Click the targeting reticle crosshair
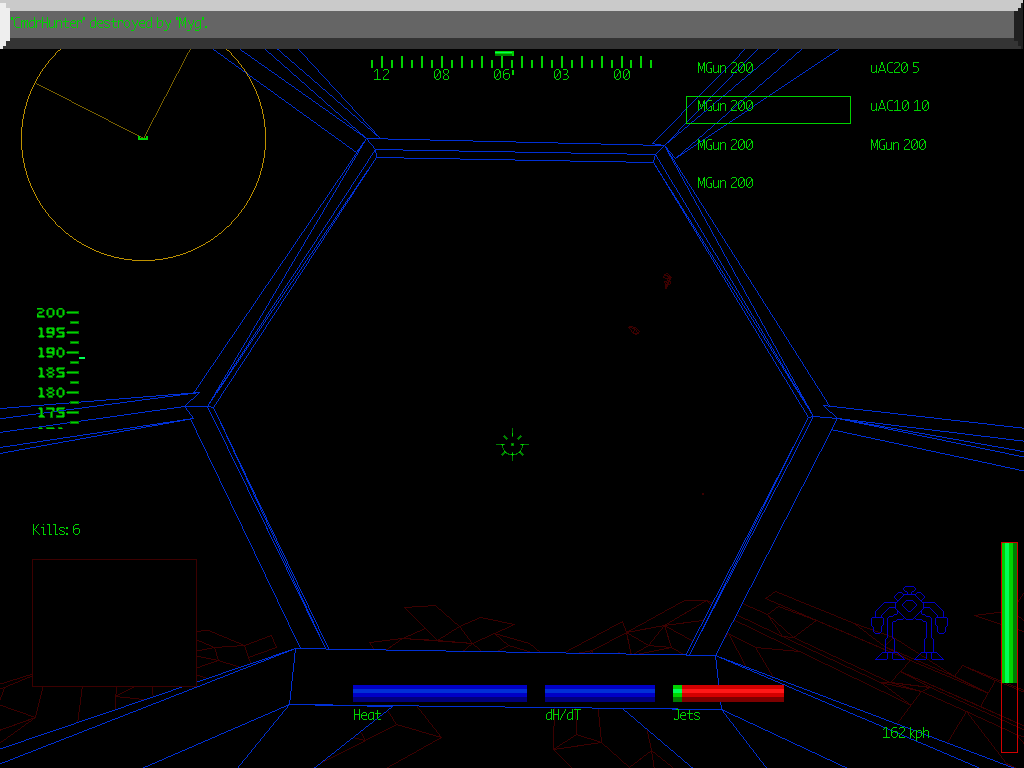The height and width of the screenshot is (768, 1024). point(511,445)
